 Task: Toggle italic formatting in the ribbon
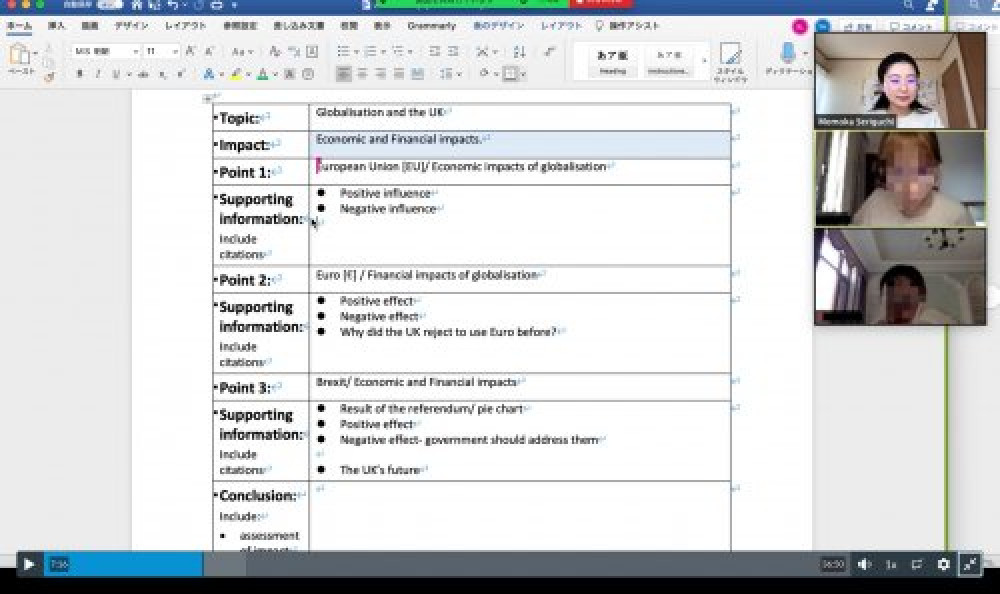97,74
